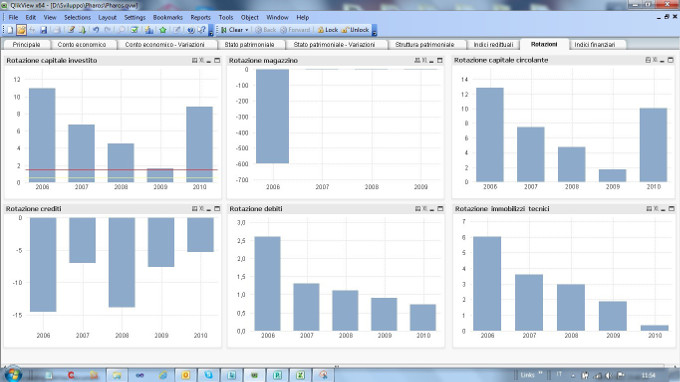Image resolution: width=680 pixels, height=382 pixels.
Task: Click the Undo arrow in toolbar
Action: tap(96, 30)
